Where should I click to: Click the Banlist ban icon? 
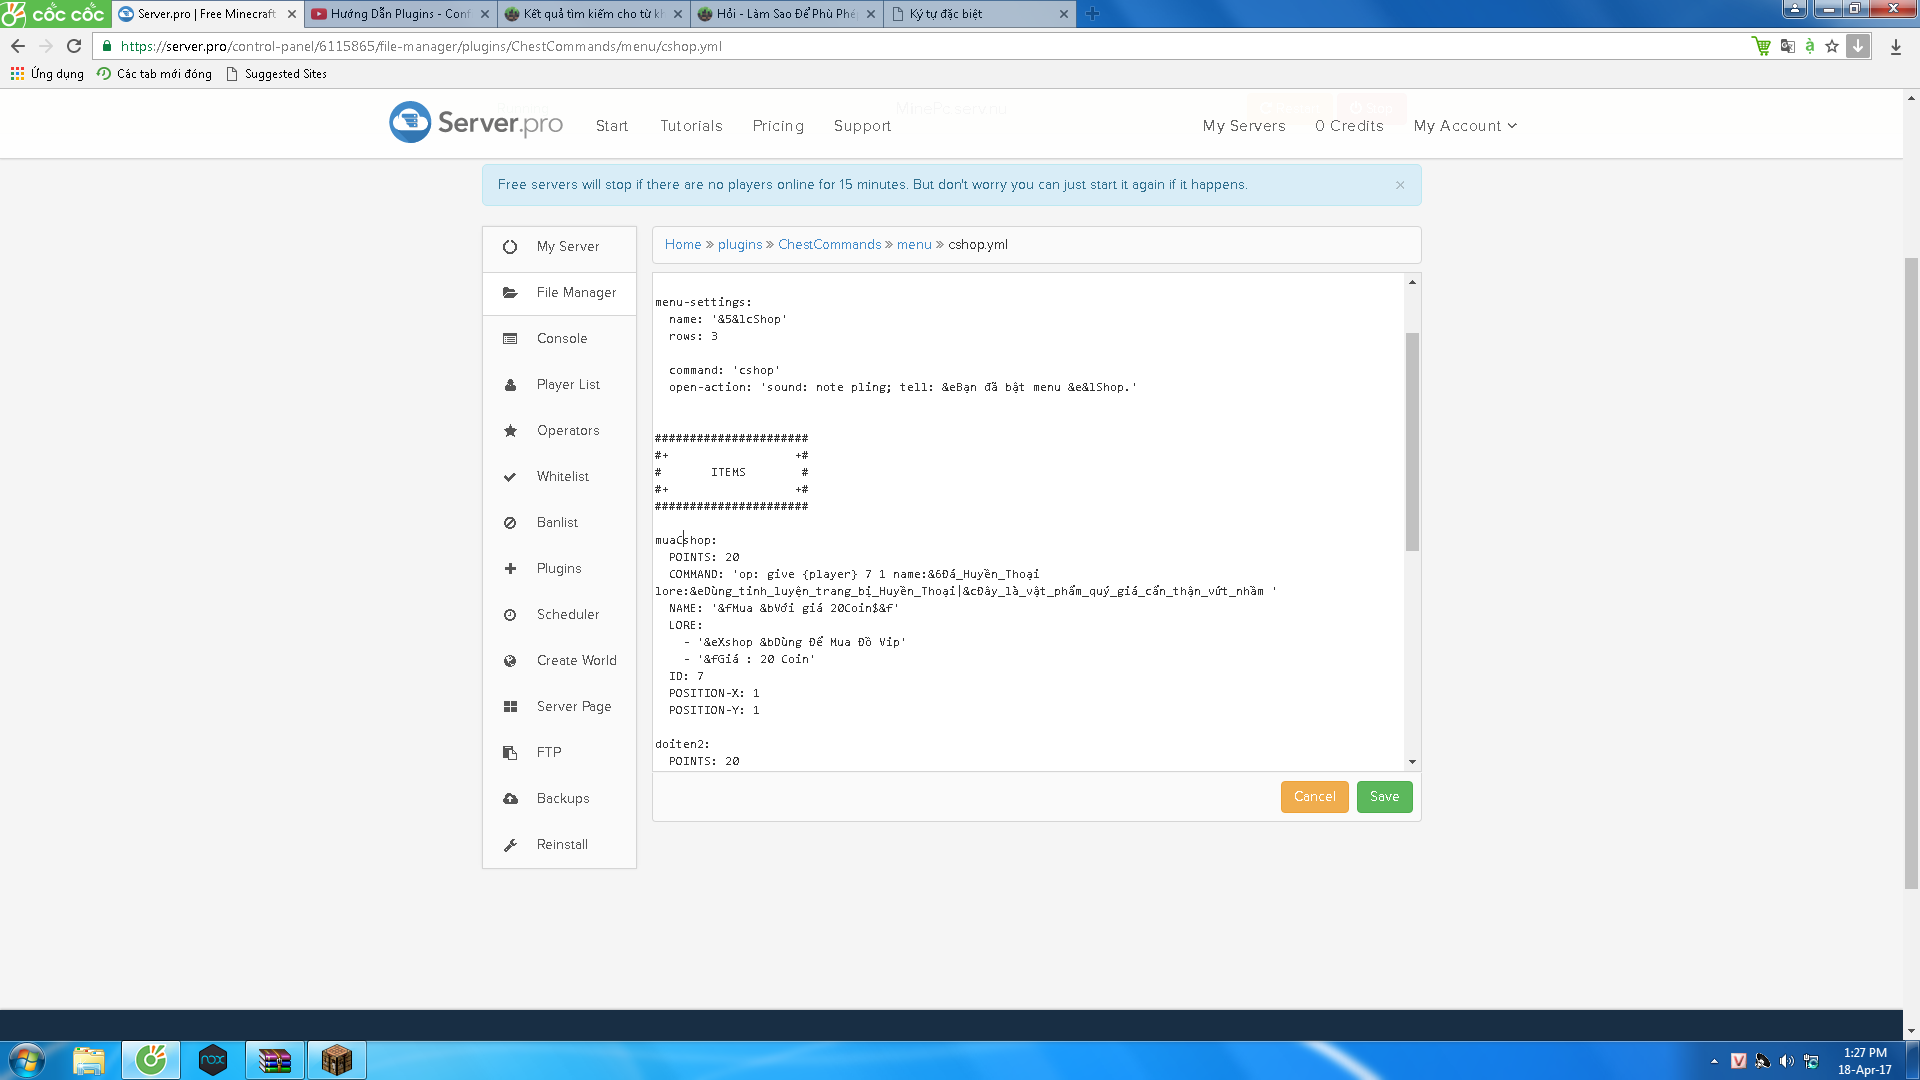click(x=510, y=523)
